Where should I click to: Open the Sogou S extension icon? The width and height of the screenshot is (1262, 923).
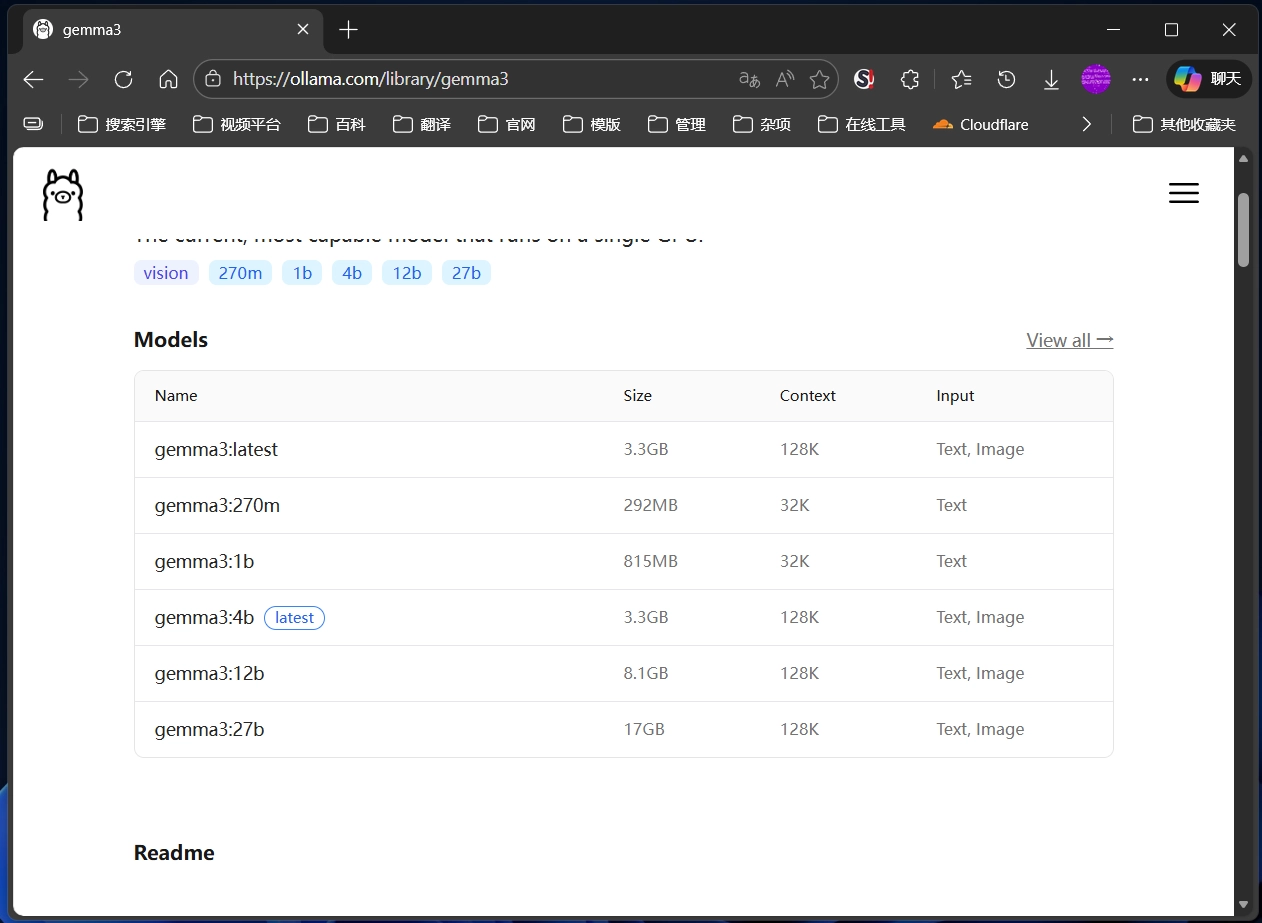point(864,79)
